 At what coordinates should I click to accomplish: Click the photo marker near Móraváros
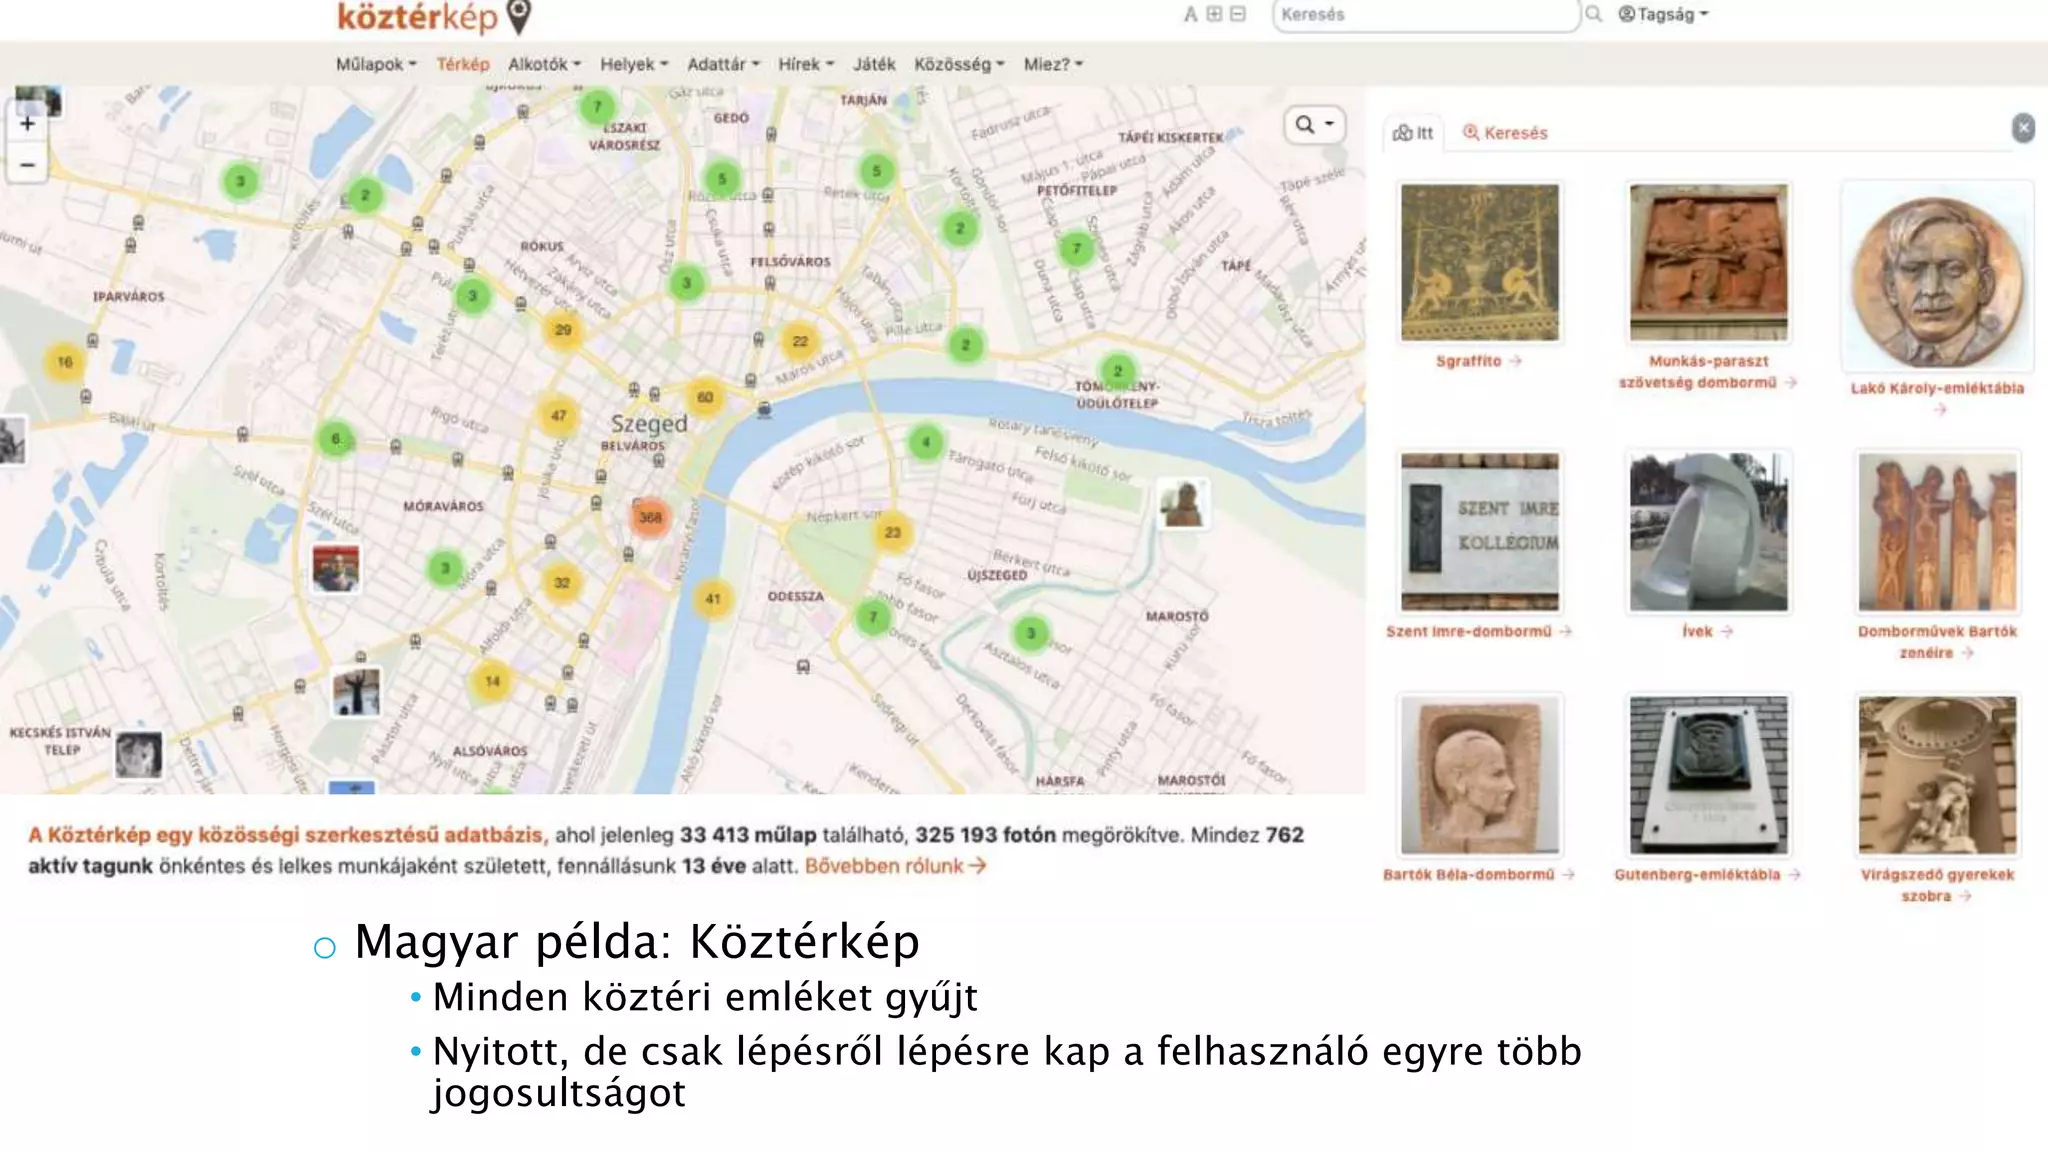pos(335,569)
